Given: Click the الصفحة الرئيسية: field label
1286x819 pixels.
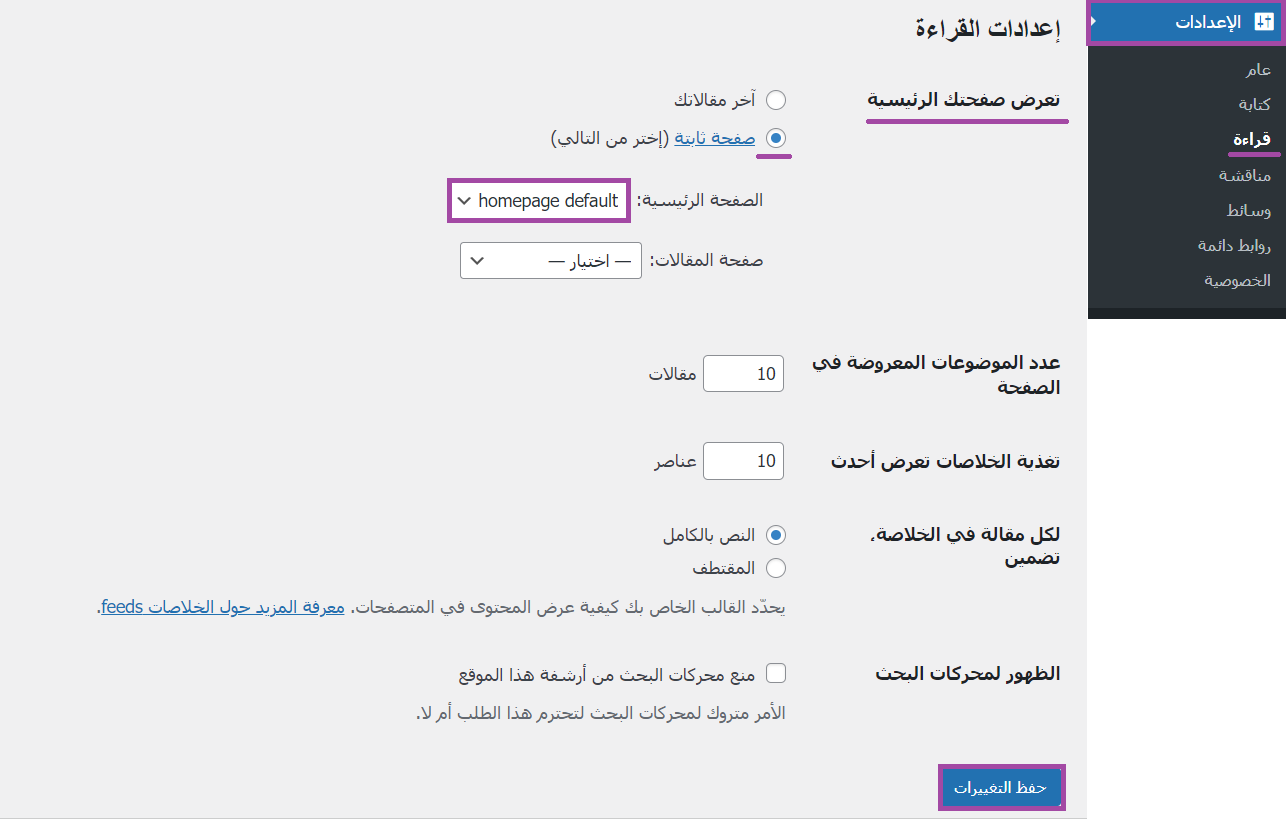Looking at the screenshot, I should 700,201.
